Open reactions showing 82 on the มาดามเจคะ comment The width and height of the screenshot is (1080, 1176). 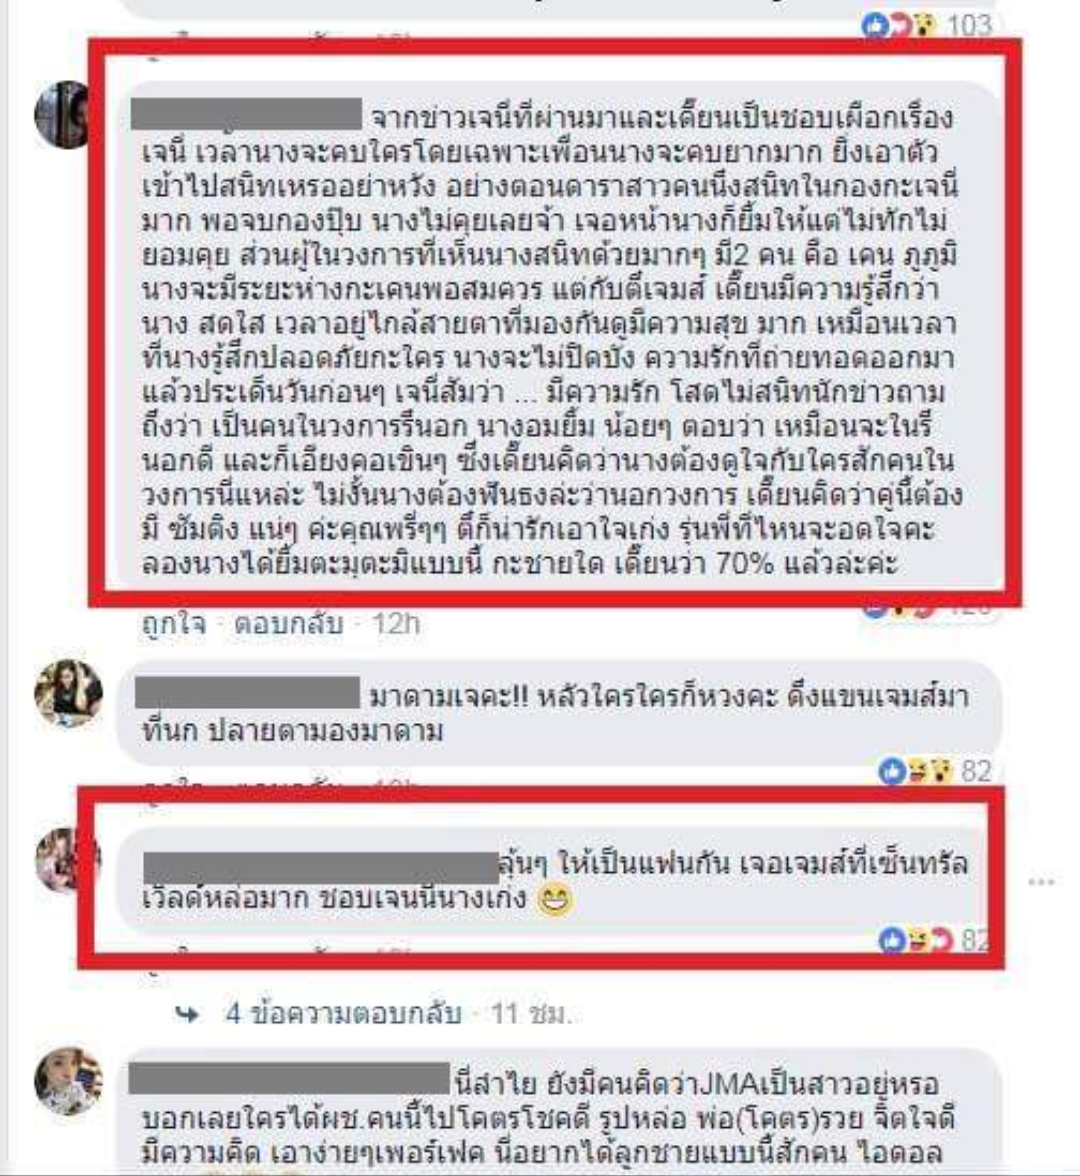click(x=935, y=771)
